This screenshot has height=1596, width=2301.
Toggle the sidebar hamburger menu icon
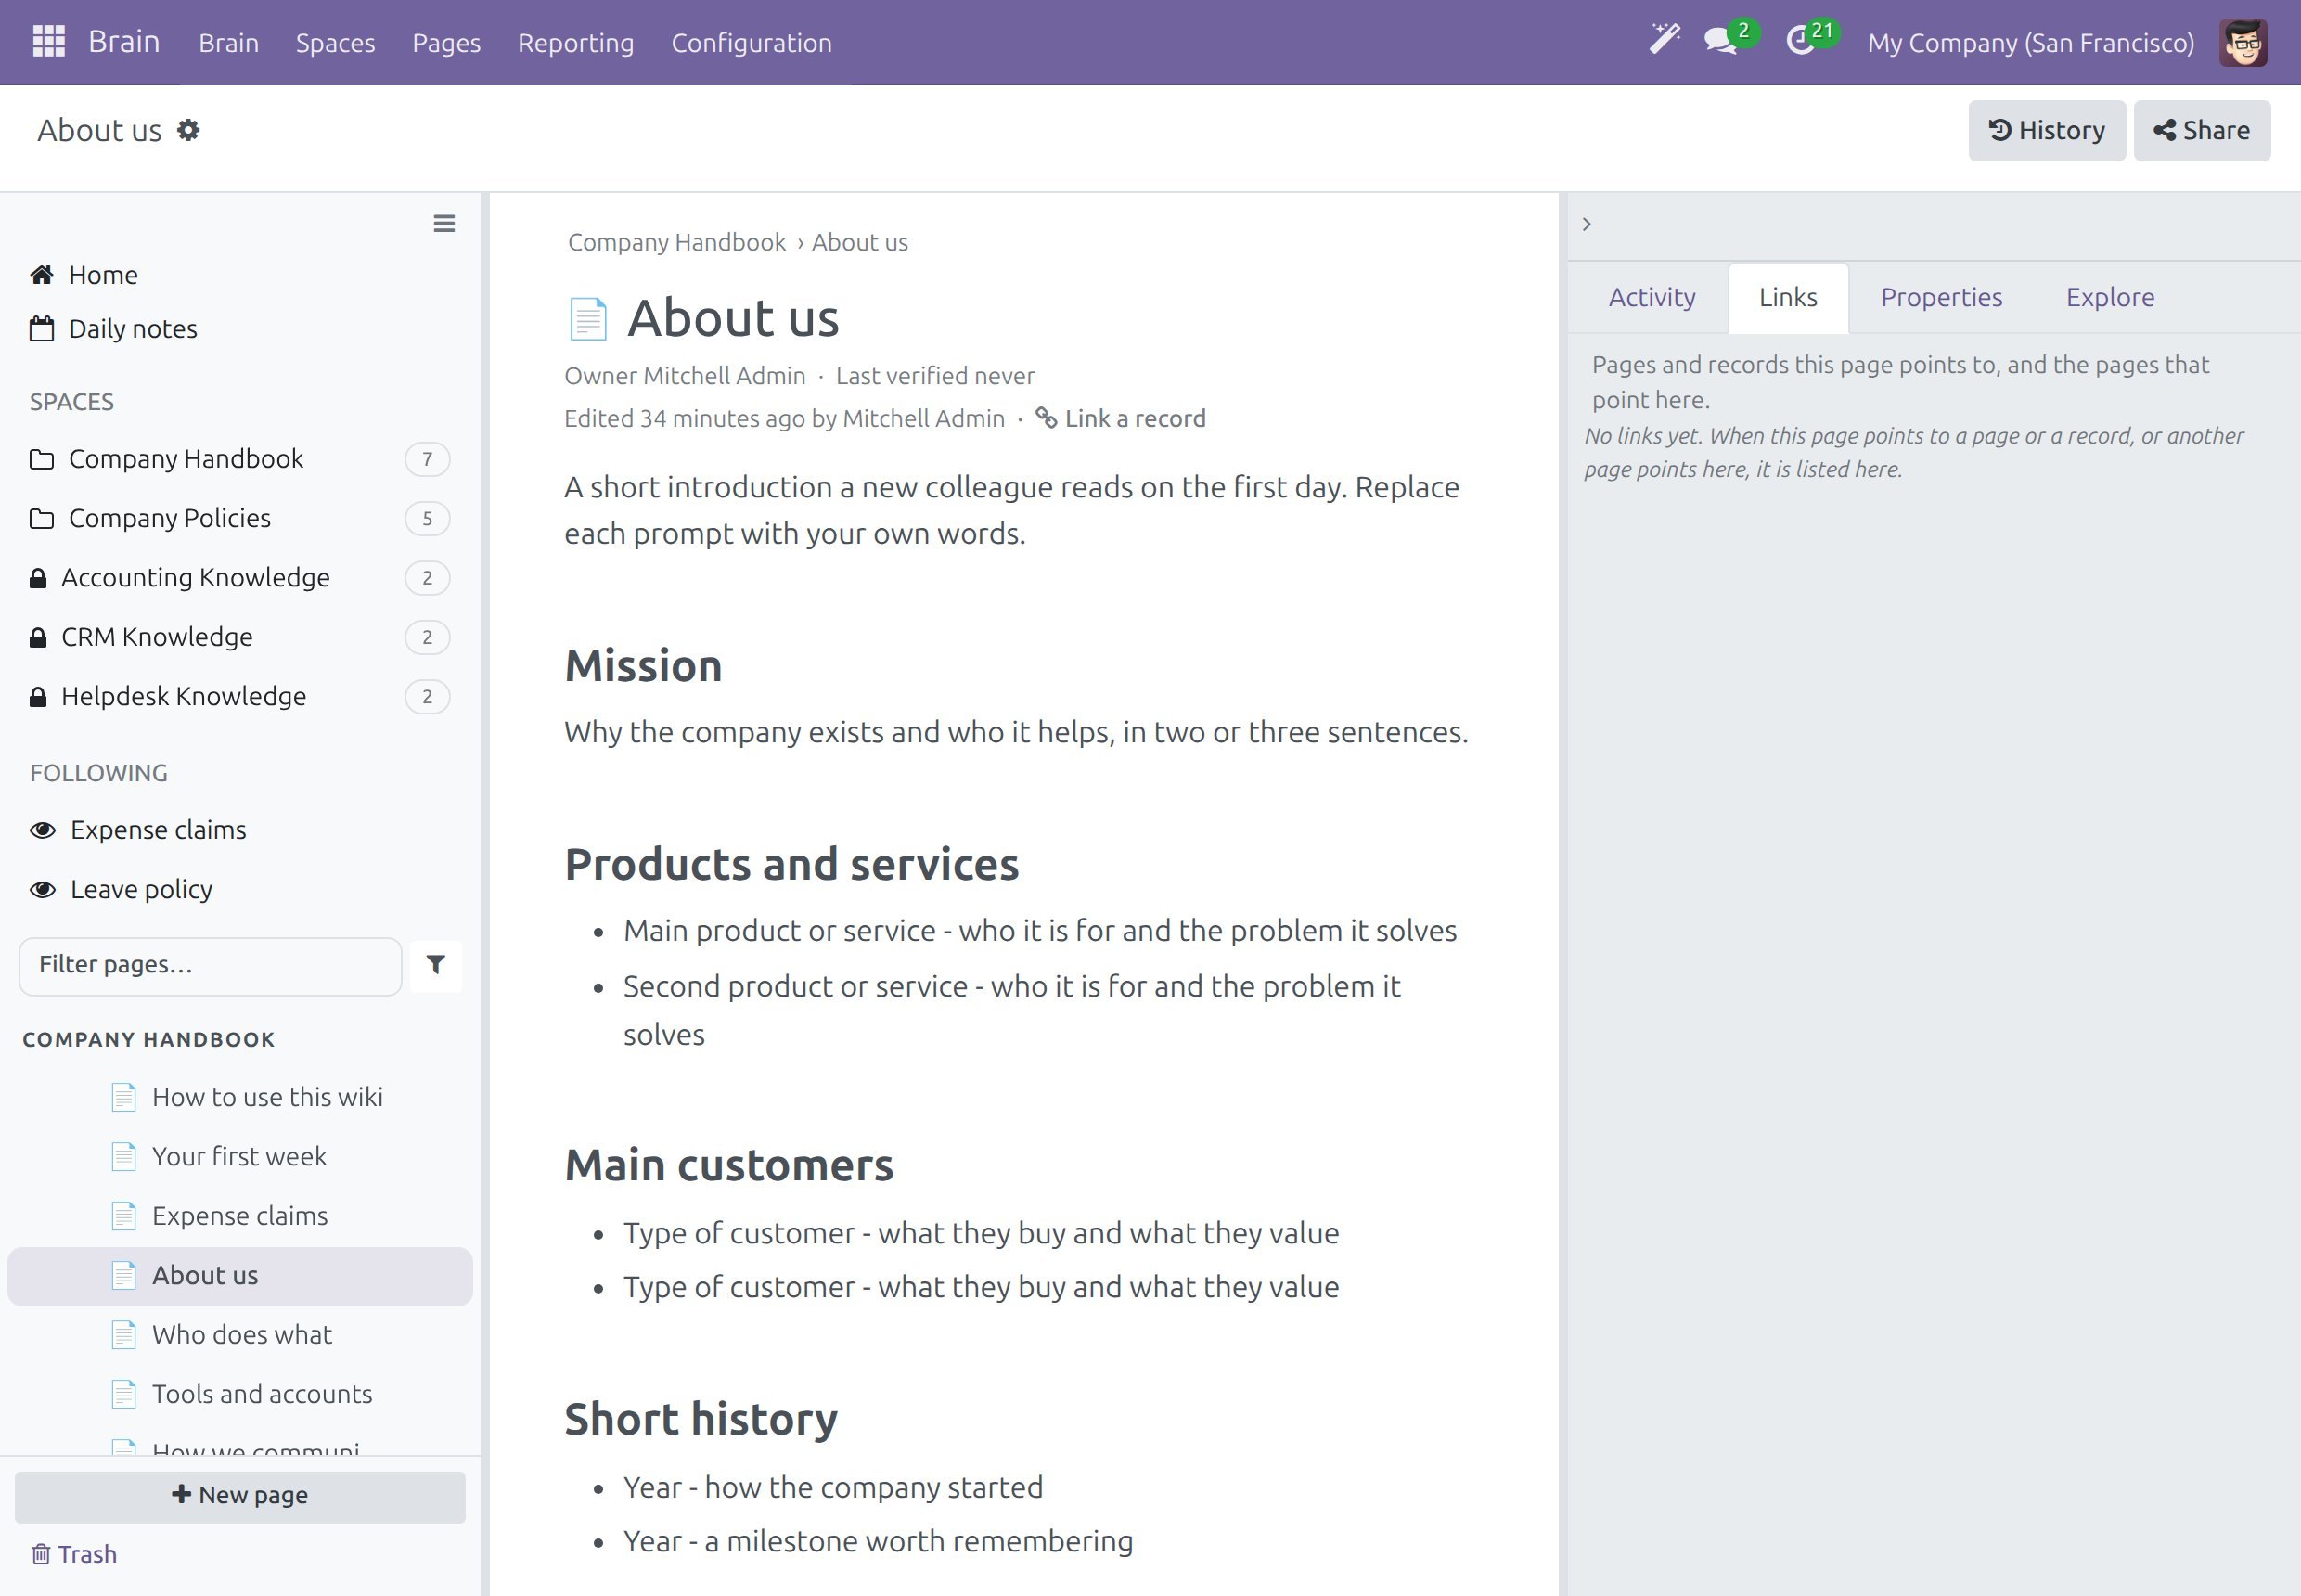(x=444, y=223)
